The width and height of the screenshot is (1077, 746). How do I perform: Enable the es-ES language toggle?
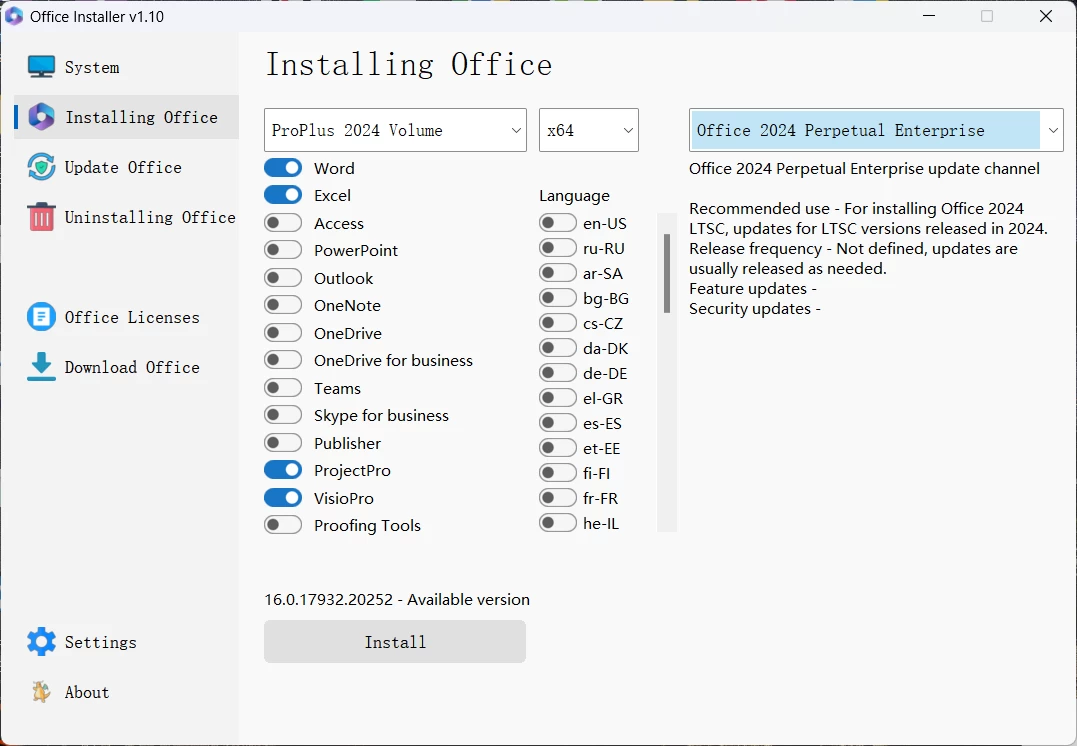pyautogui.click(x=558, y=422)
